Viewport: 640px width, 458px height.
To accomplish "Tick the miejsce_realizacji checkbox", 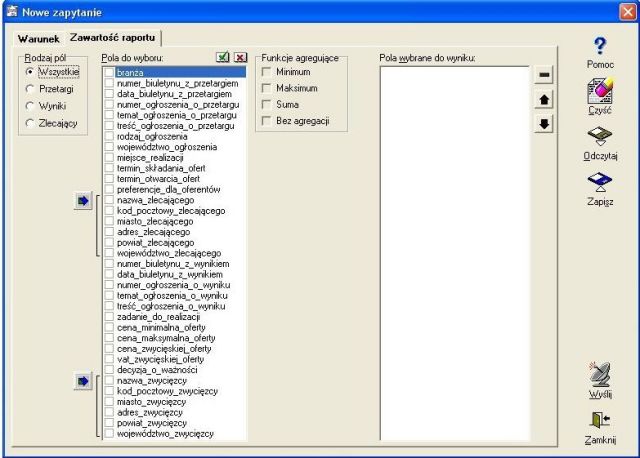I will [109, 158].
